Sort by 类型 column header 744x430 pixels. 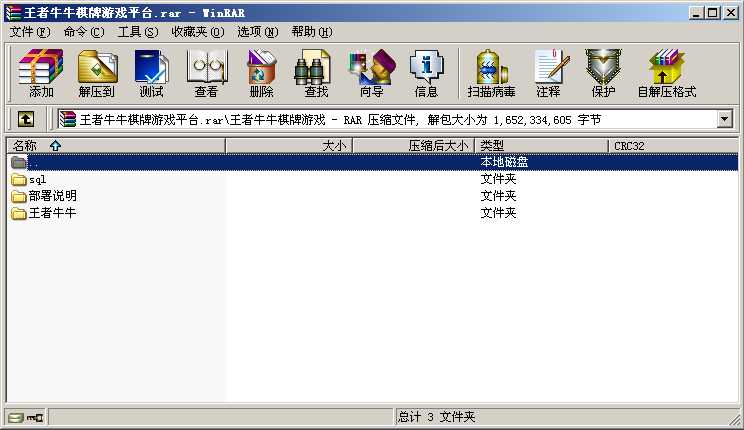pyautogui.click(x=541, y=146)
